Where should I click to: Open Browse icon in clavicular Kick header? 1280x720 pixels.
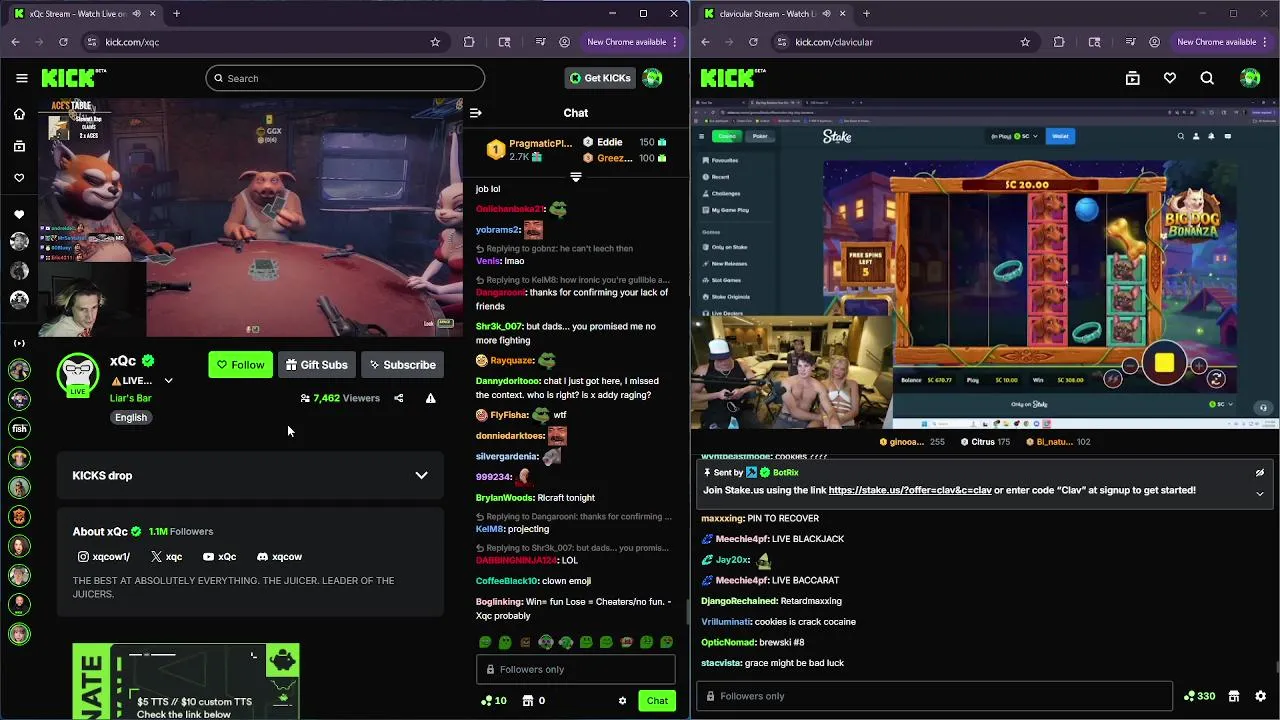coord(1133,78)
